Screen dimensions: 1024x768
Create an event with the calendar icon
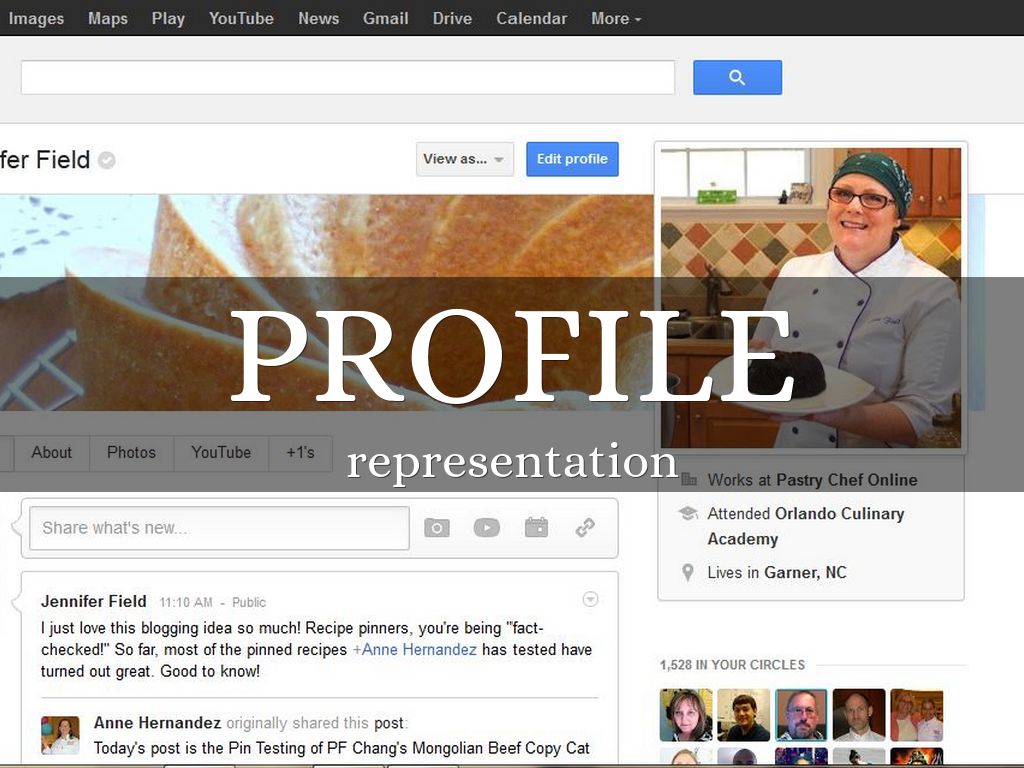coord(536,527)
